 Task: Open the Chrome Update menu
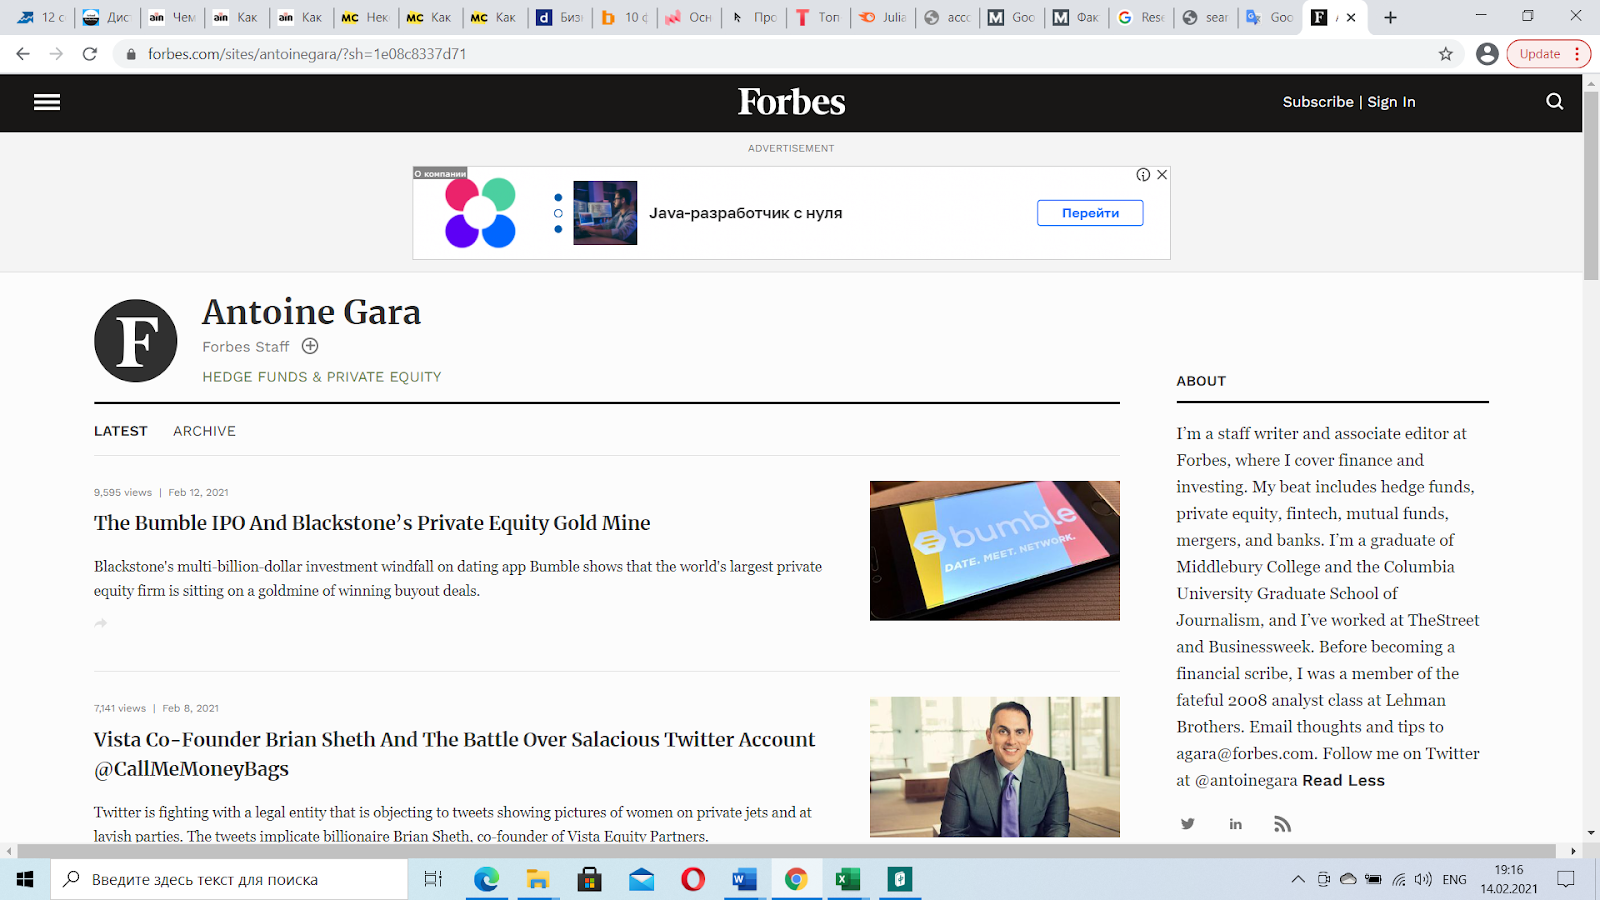(1548, 54)
